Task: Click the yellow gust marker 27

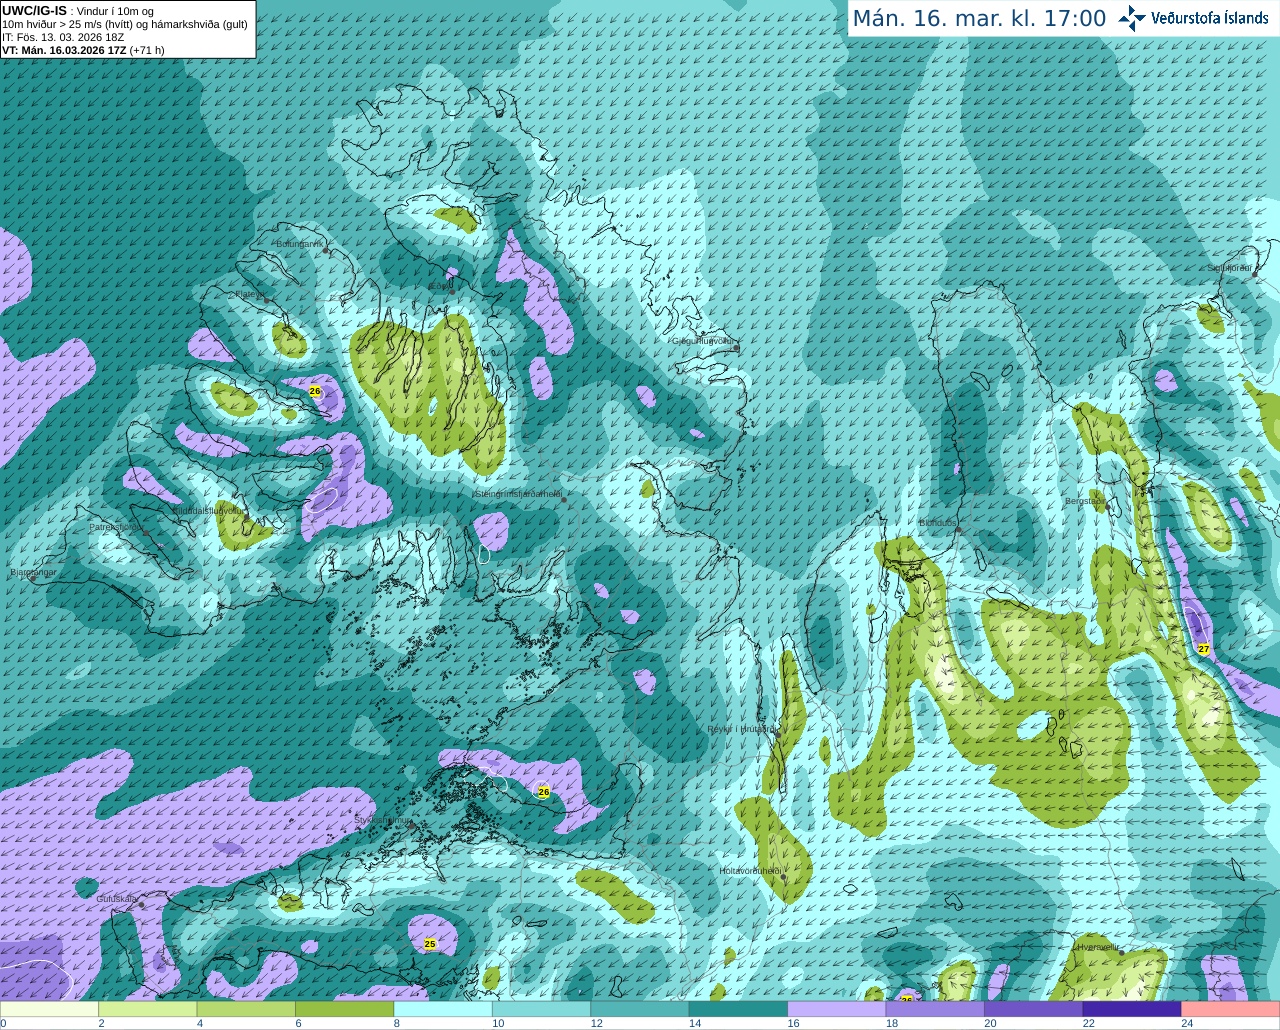Action: point(1204,649)
